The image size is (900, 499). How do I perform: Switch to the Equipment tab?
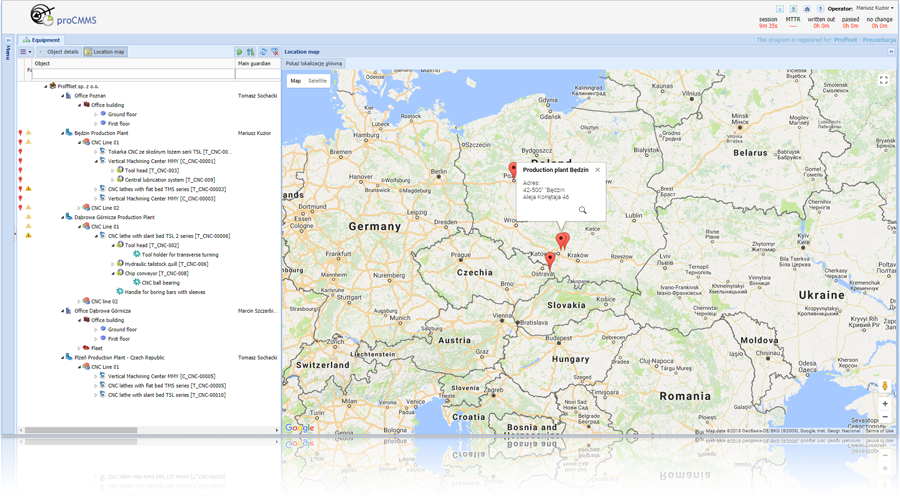(41, 40)
